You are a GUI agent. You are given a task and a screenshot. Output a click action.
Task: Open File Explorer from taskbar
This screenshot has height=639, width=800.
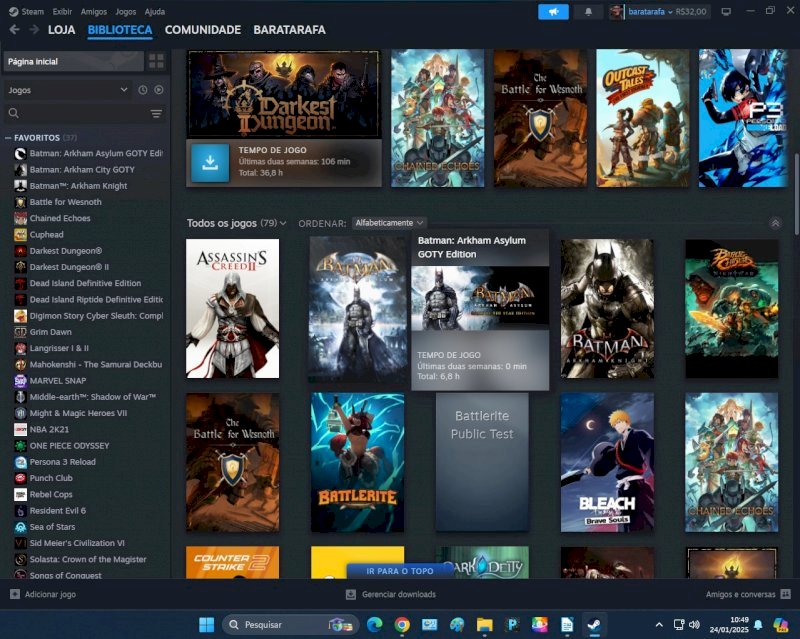(485, 624)
